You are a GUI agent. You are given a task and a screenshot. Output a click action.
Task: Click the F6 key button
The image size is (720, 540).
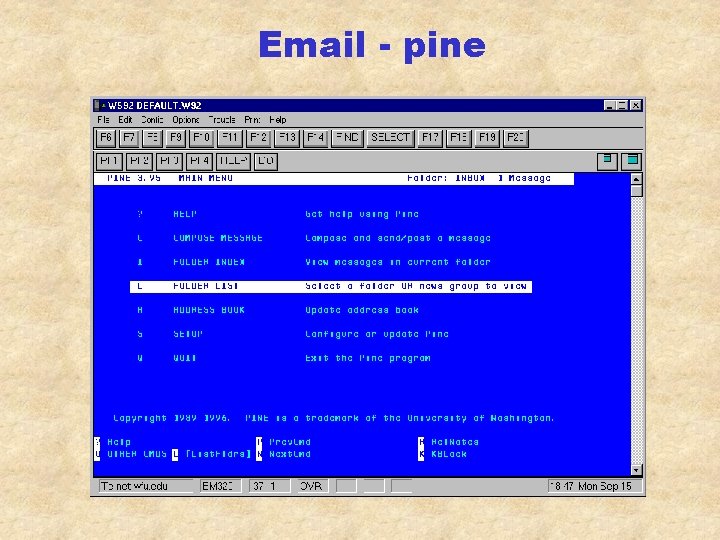pos(106,138)
